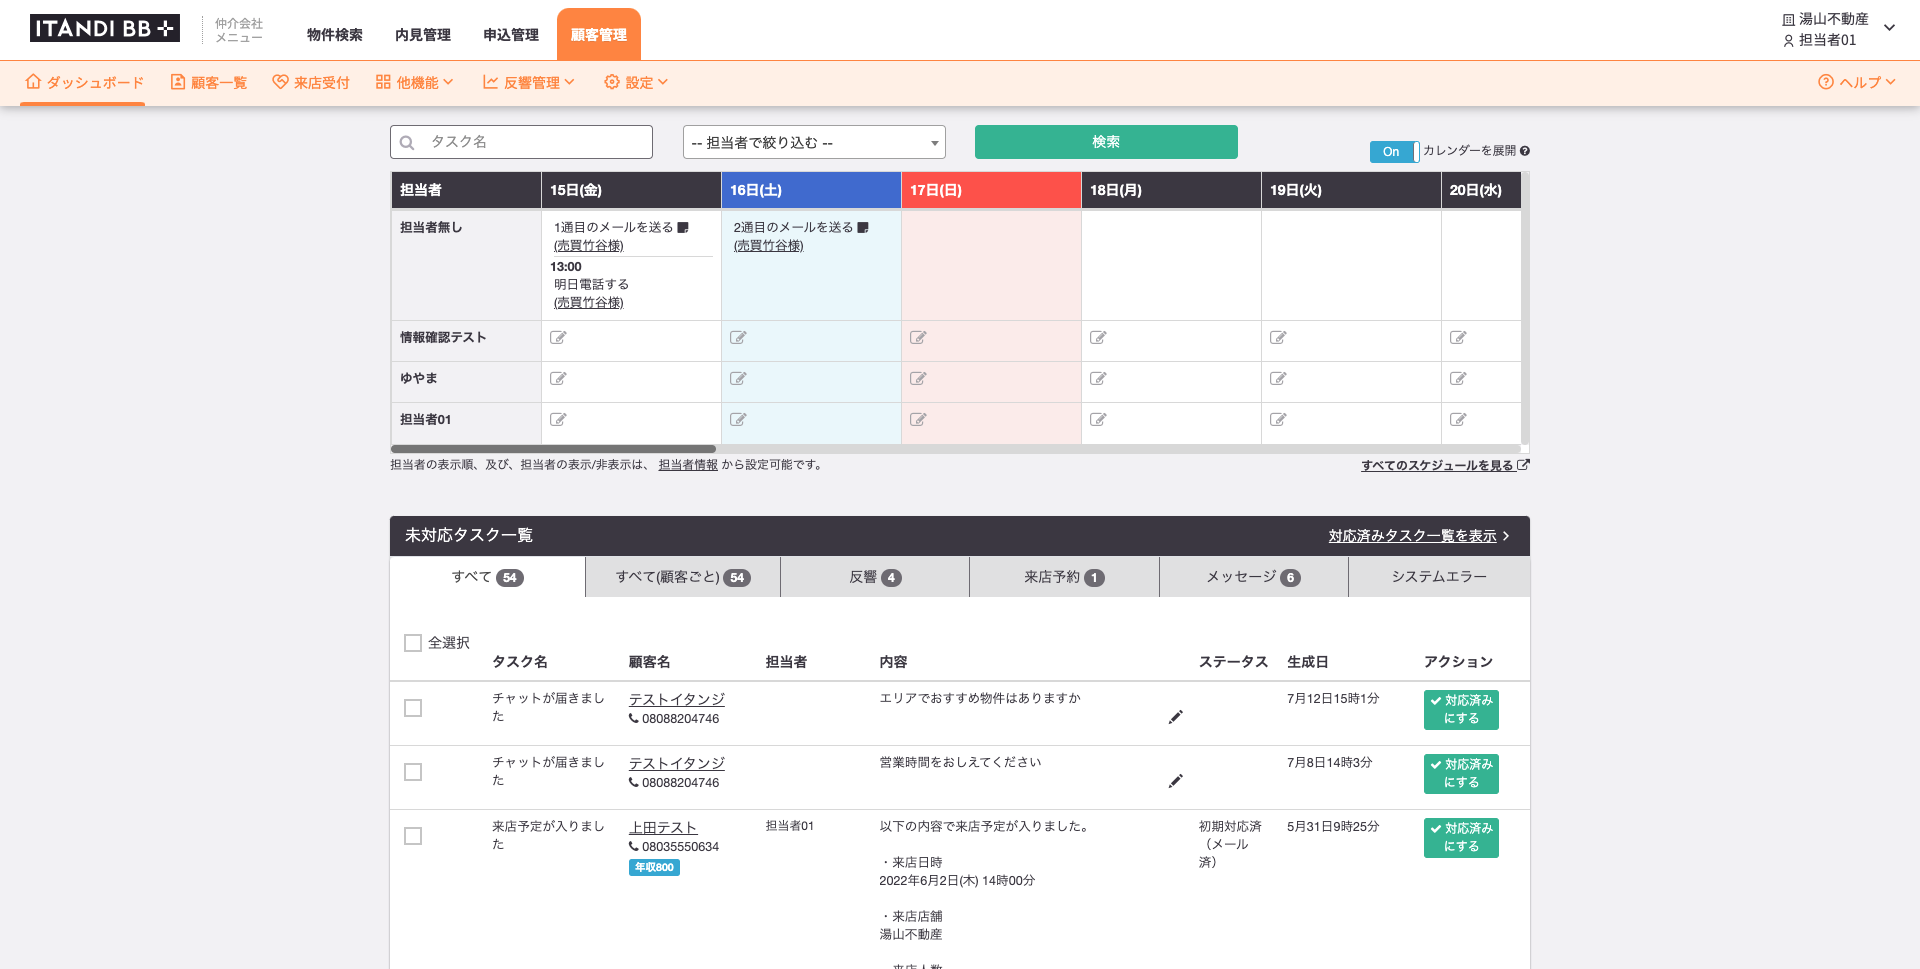Add task for 担当者01 on 16日(土)
This screenshot has width=1920, height=969.
tap(738, 420)
